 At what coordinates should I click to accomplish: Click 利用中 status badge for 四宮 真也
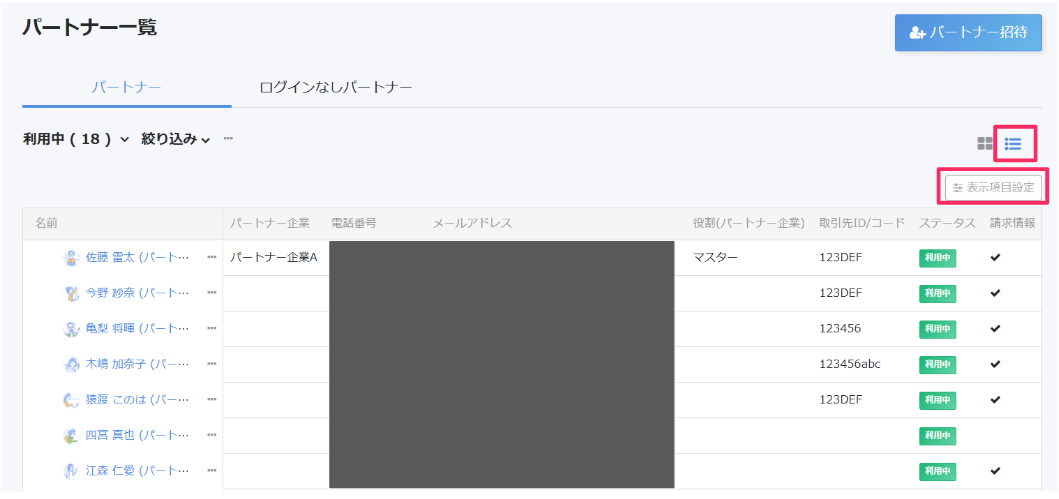tap(937, 436)
